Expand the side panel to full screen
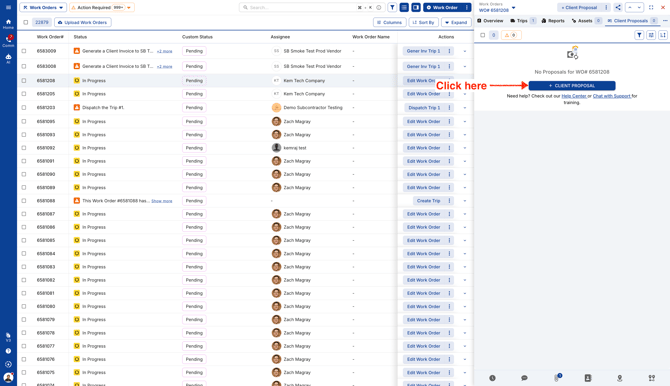 (651, 7)
